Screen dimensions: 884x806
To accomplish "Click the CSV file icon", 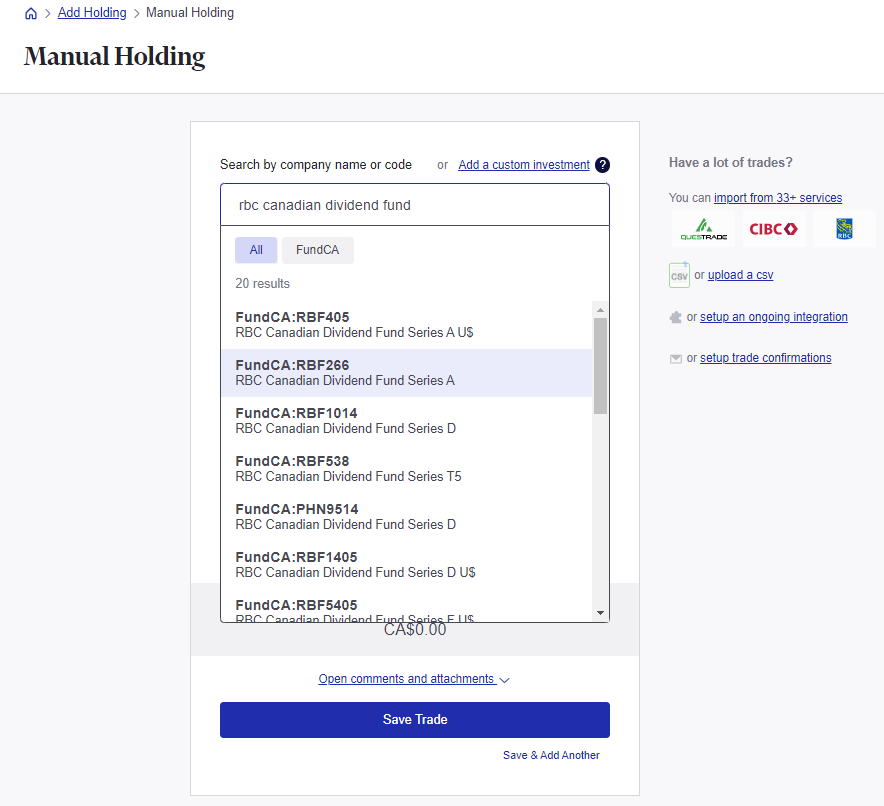I will tap(678, 274).
